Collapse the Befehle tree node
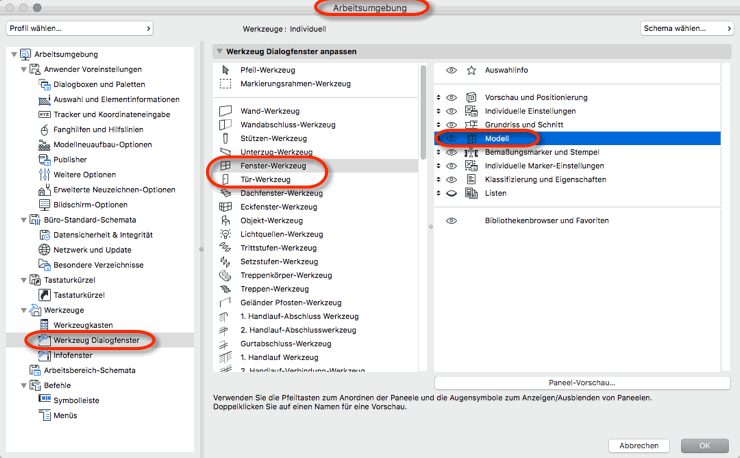 (24, 385)
